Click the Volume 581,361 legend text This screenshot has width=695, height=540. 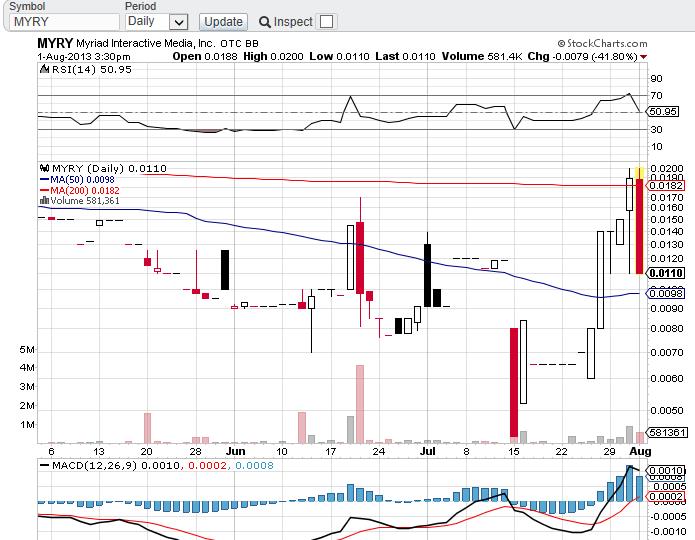click(x=85, y=201)
